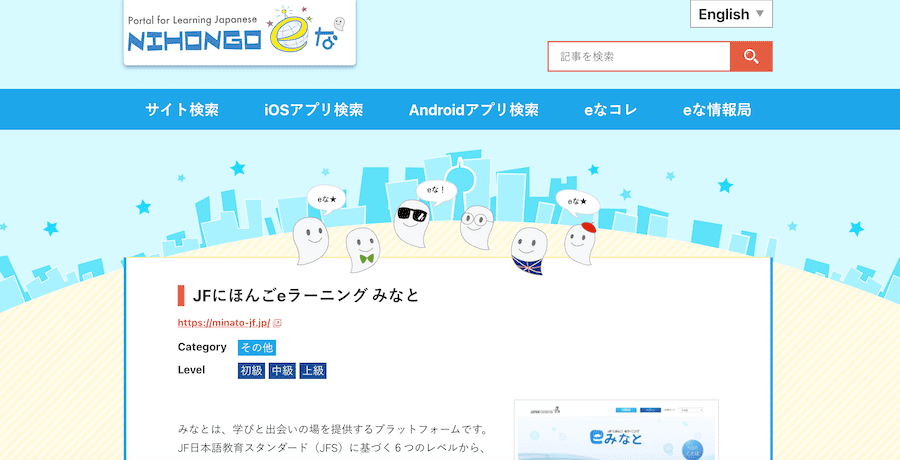
Task: Click the article search input field
Action: pyautogui.click(x=639, y=56)
